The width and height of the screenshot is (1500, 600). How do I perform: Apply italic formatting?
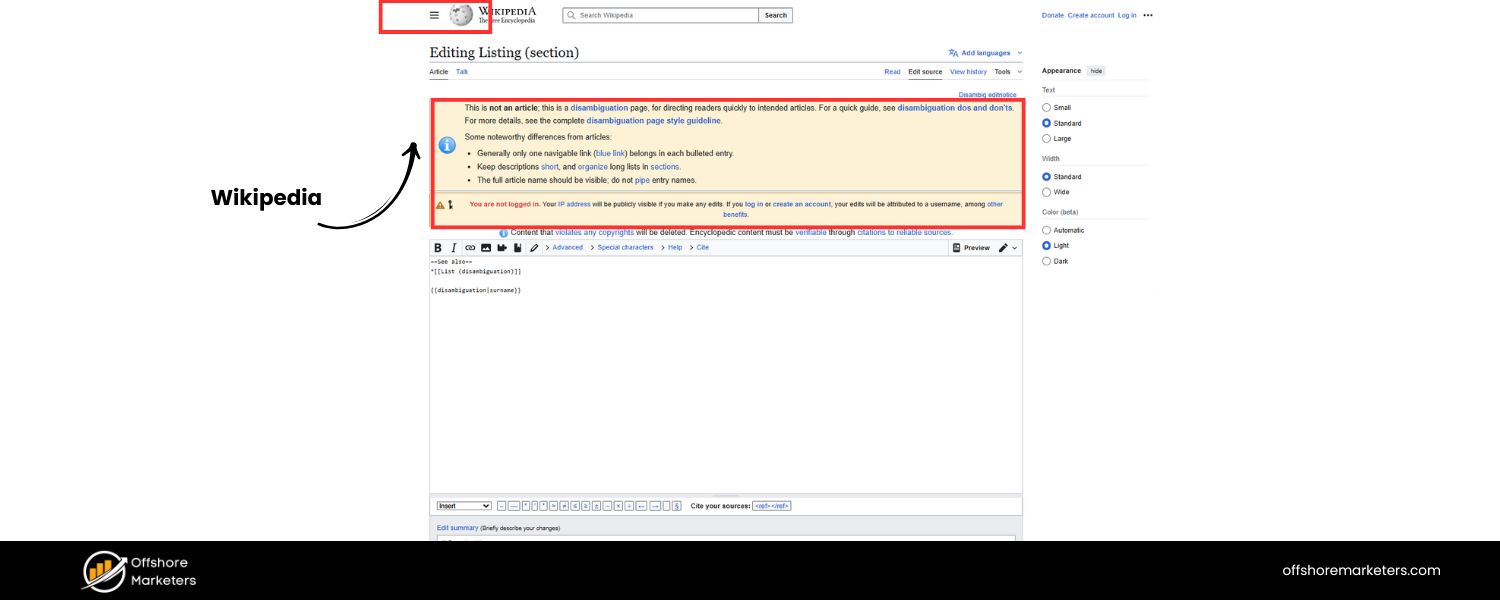tap(453, 247)
